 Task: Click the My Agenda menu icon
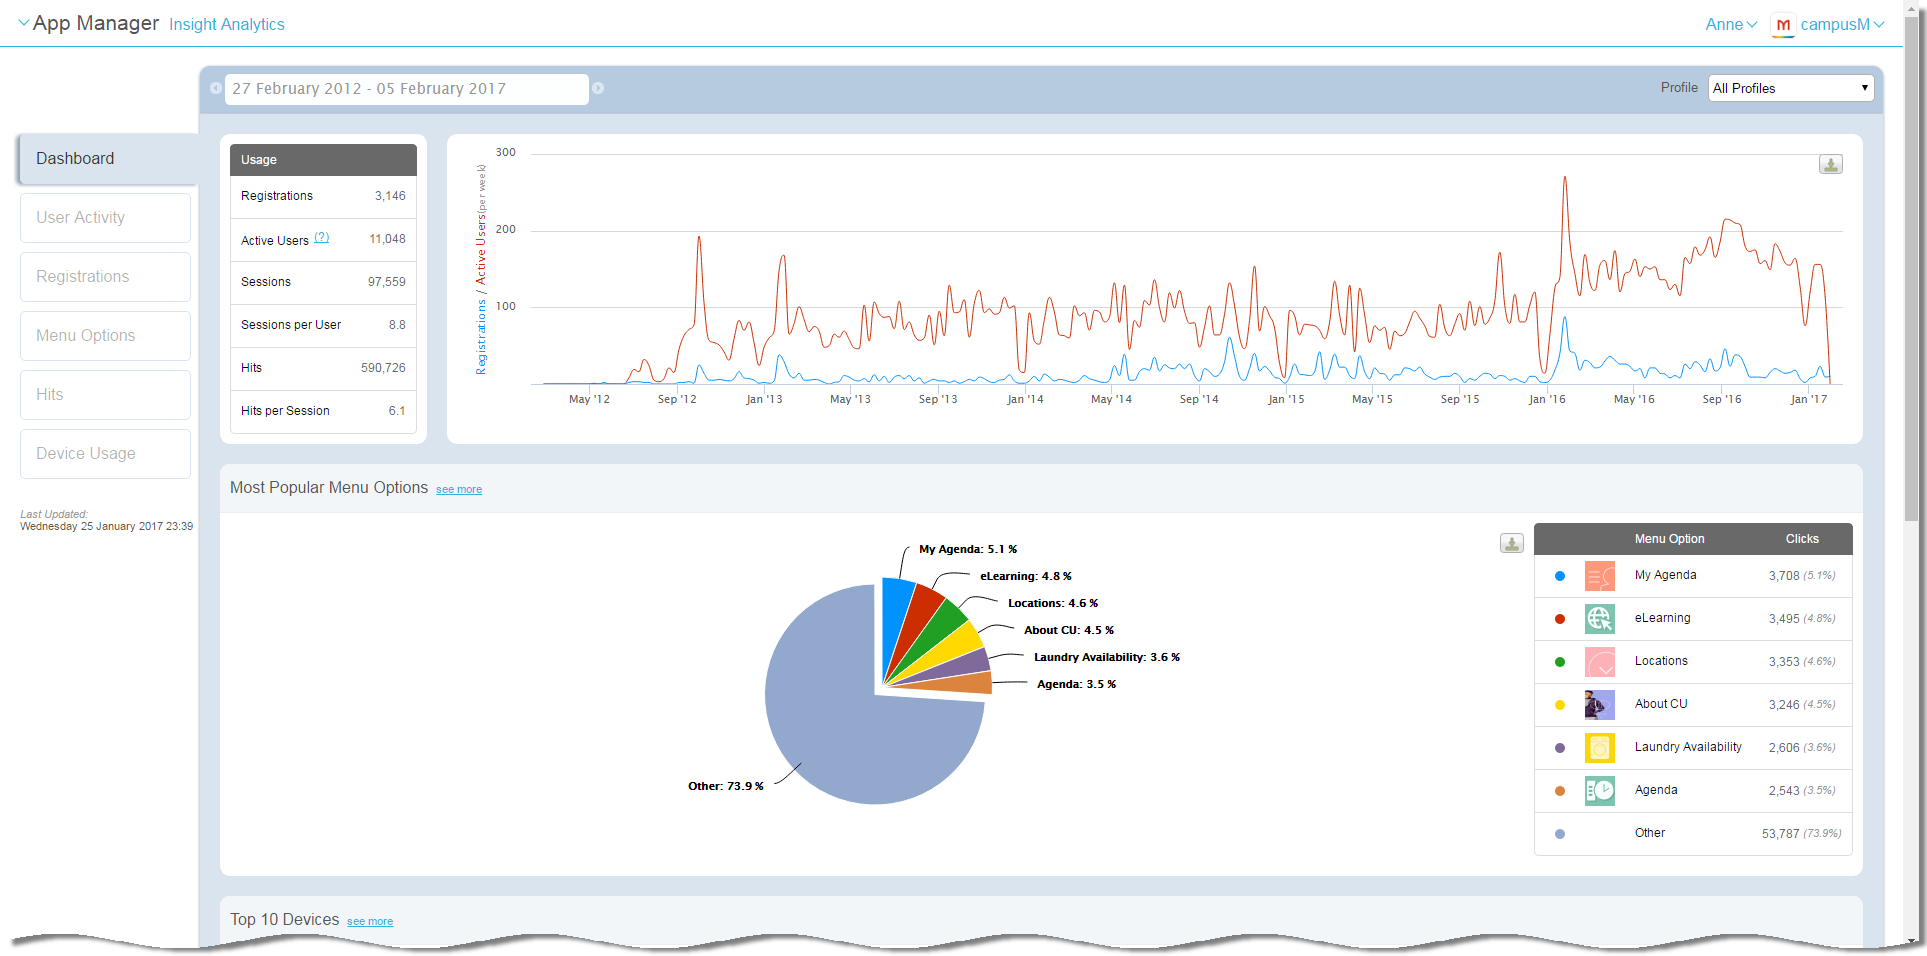coord(1599,576)
